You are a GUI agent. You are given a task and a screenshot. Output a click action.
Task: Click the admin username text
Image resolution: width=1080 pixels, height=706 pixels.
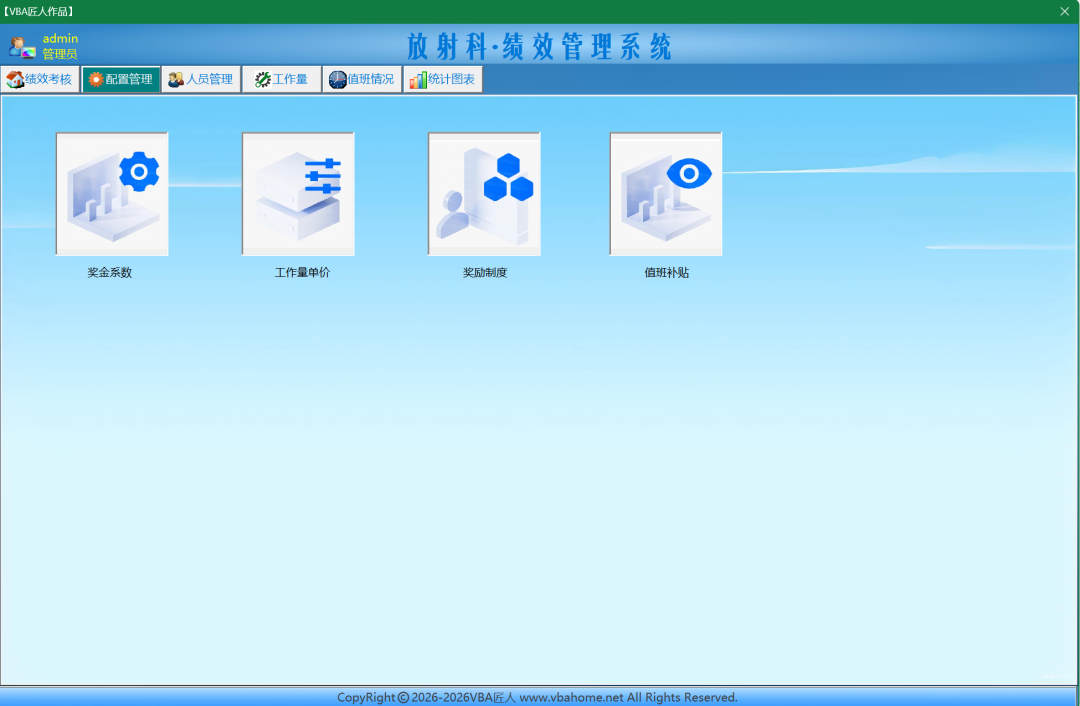click(x=60, y=39)
